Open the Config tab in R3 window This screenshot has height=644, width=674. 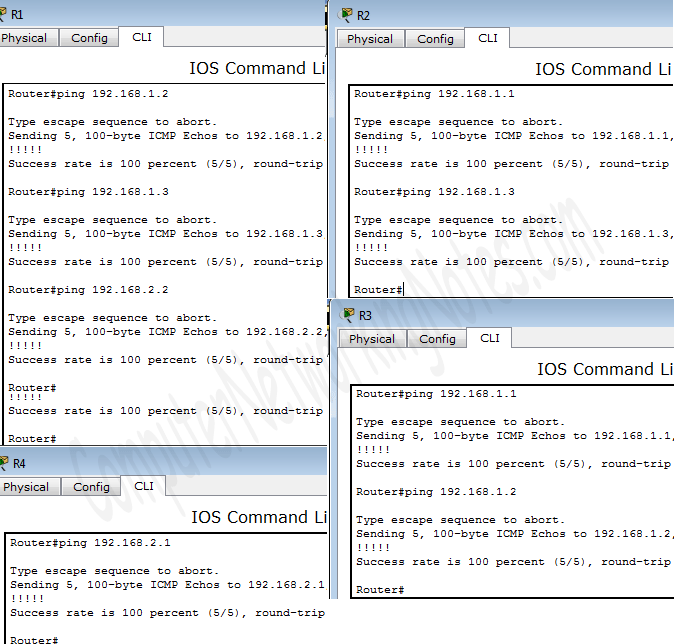[x=437, y=339]
